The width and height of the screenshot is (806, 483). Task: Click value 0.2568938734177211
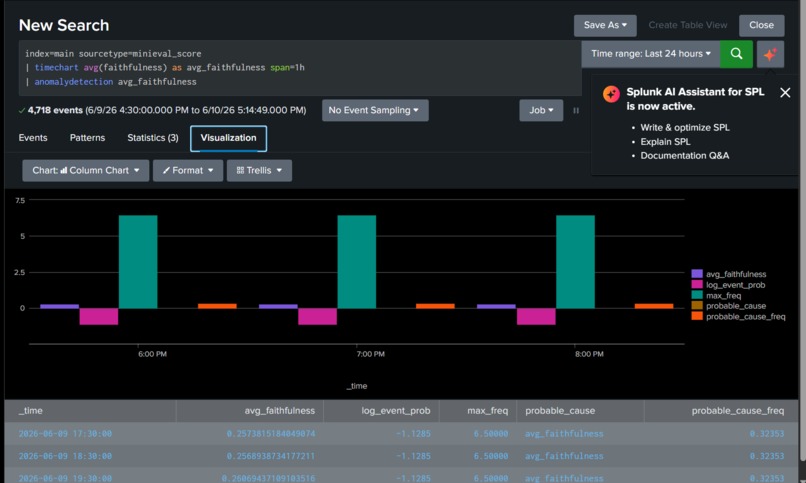(x=271, y=456)
